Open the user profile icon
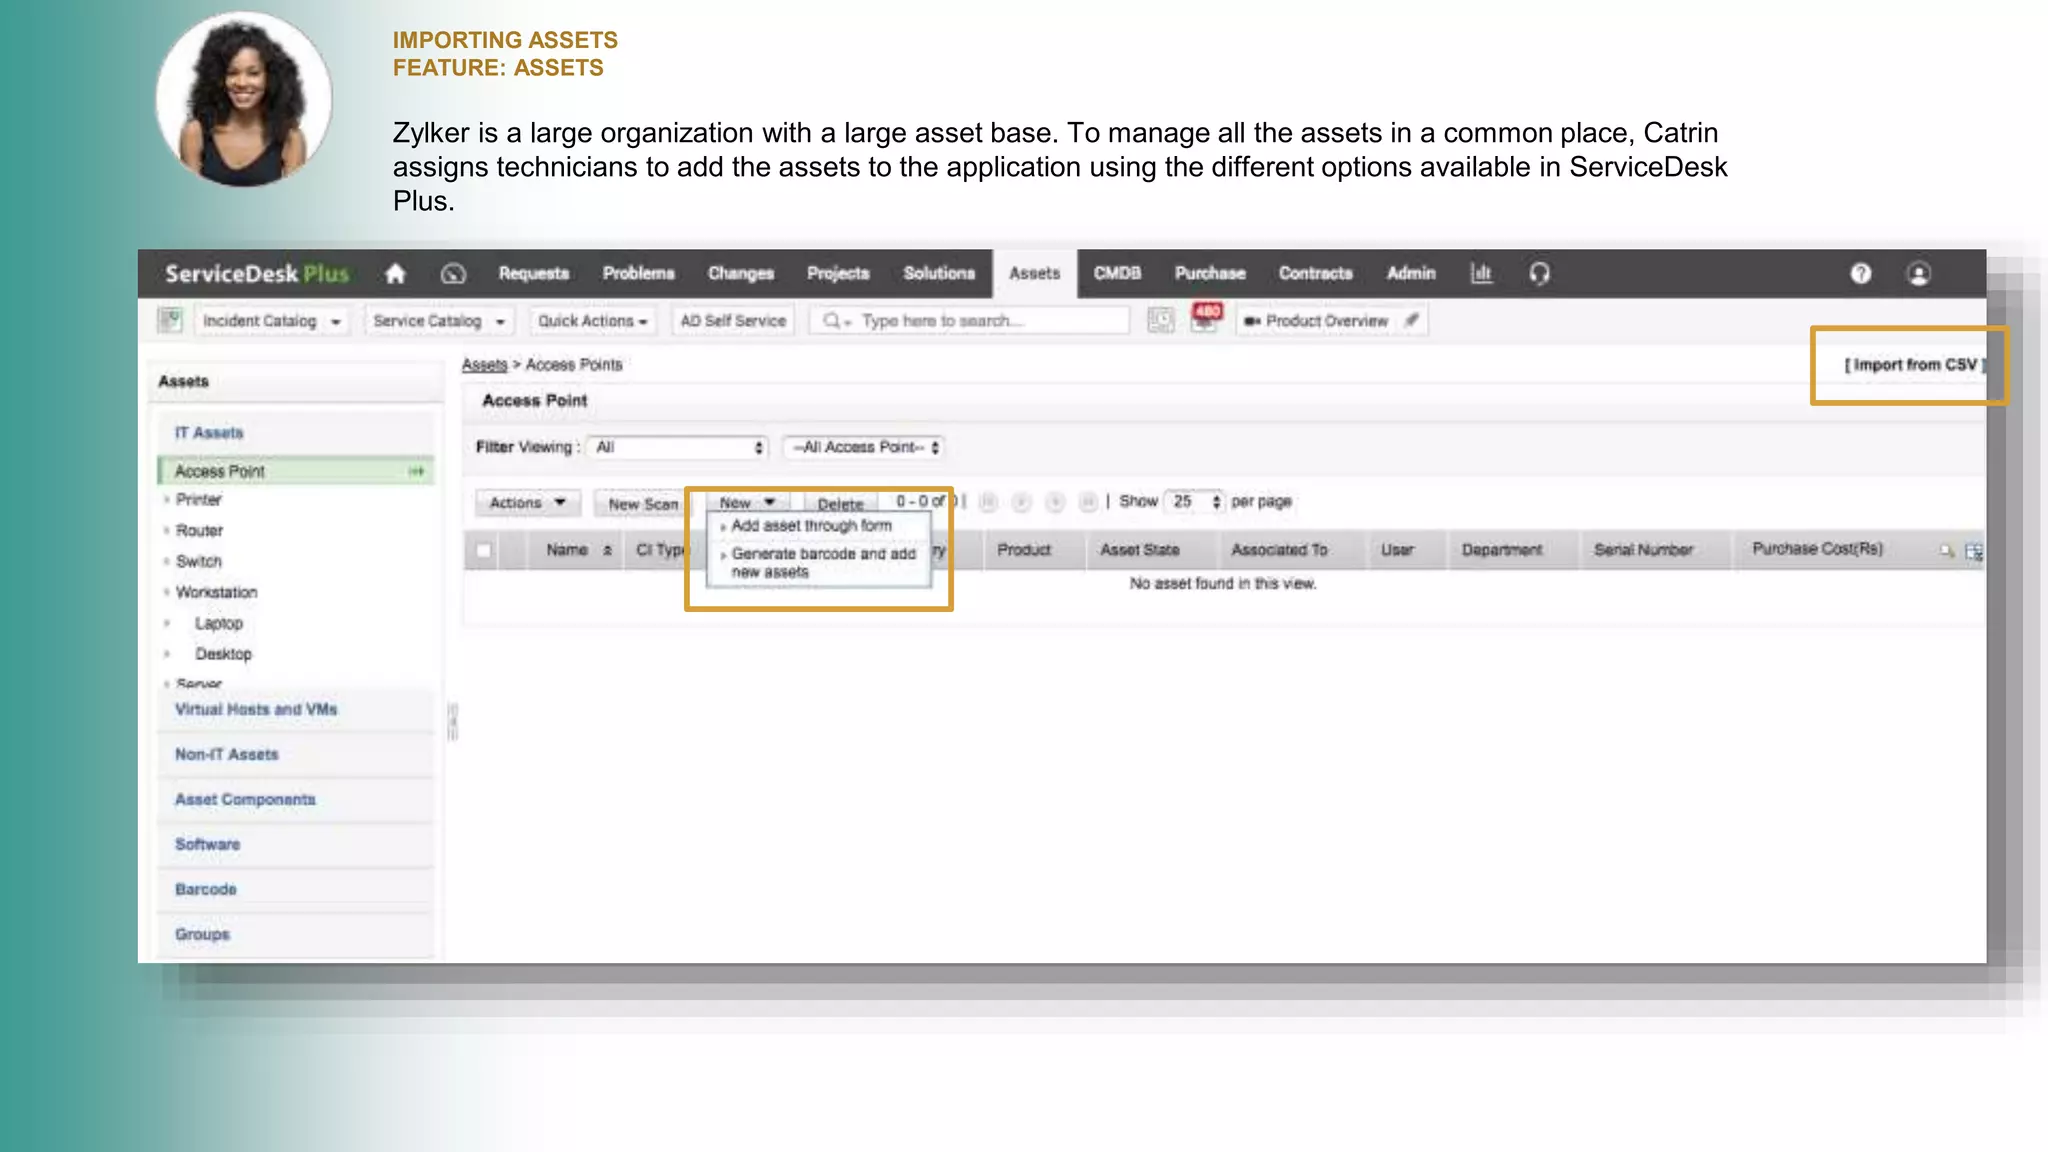This screenshot has height=1152, width=2048. [1918, 273]
